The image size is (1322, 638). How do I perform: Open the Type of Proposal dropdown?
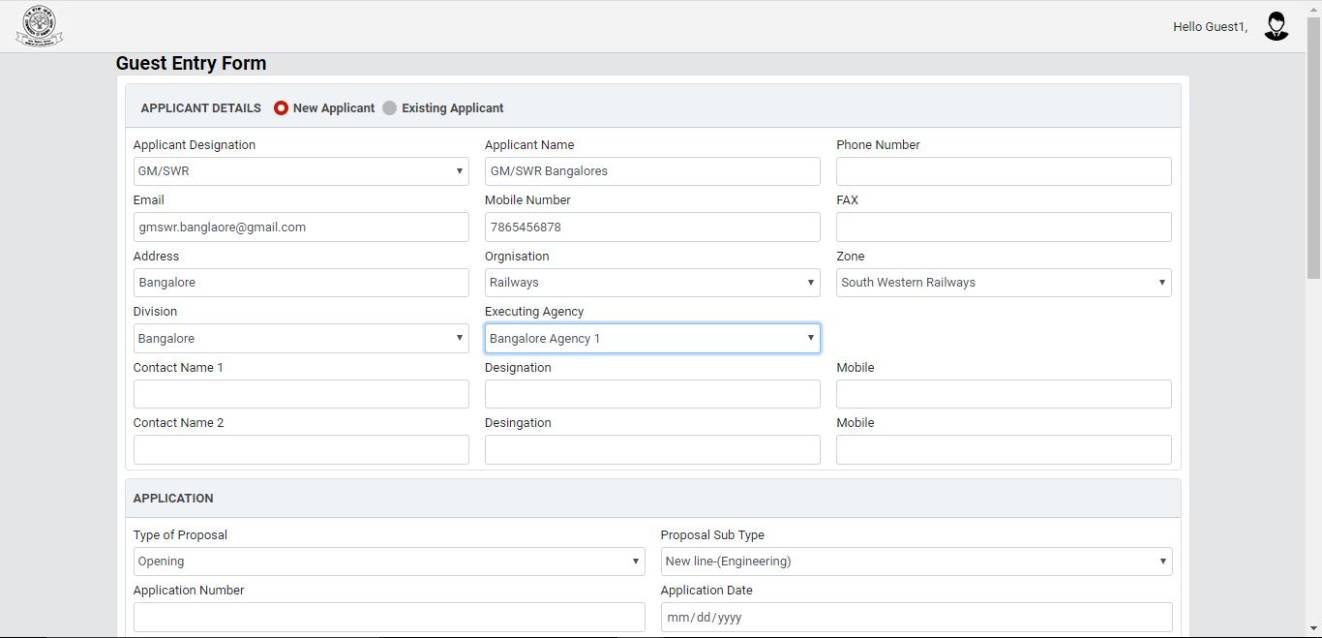tap(388, 562)
